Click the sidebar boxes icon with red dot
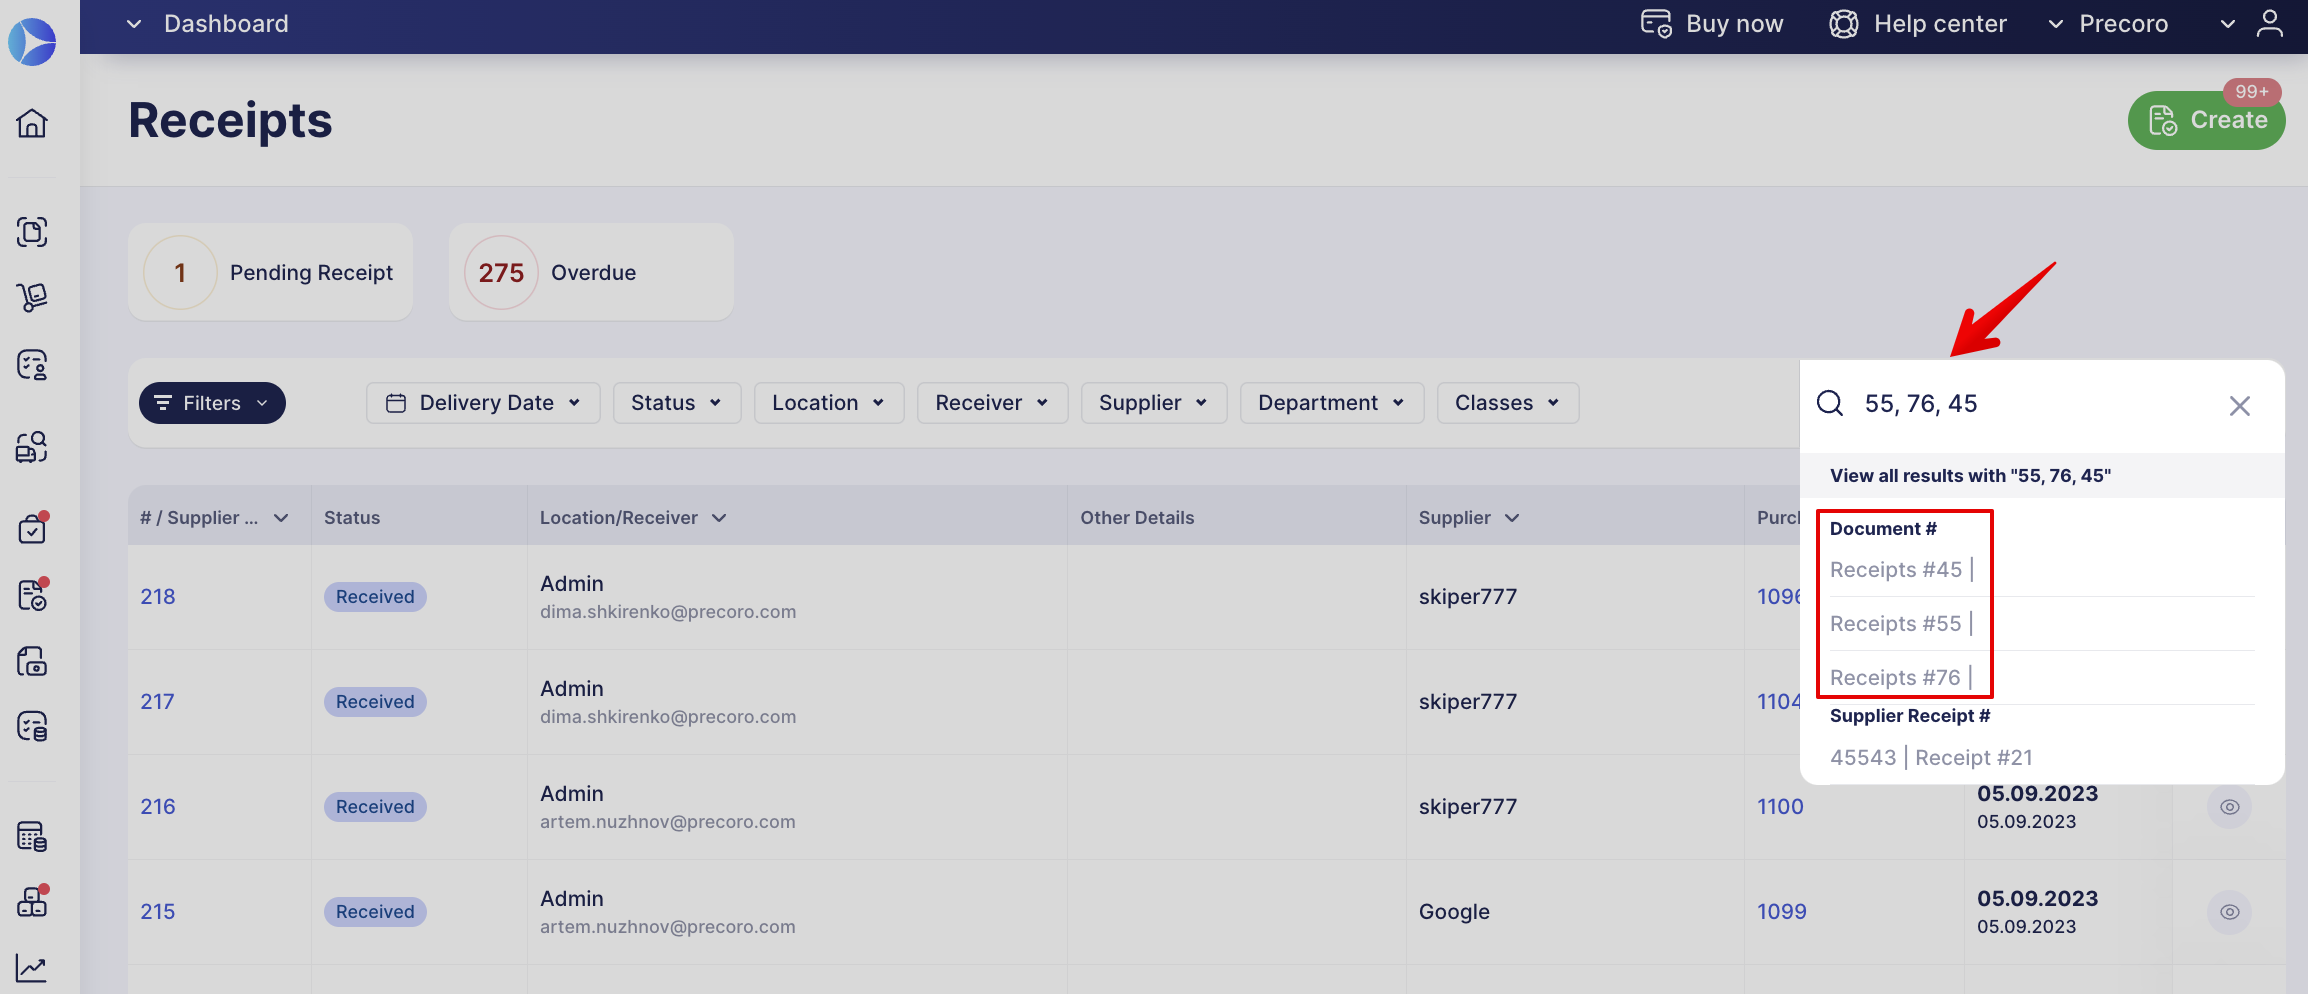The width and height of the screenshot is (2308, 994). (x=32, y=902)
